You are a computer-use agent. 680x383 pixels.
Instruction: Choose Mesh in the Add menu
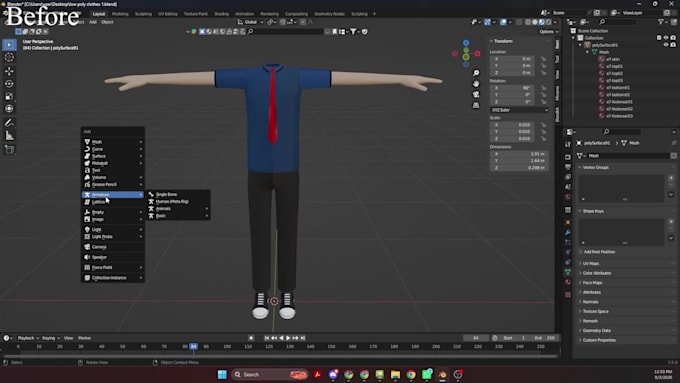[x=113, y=142]
